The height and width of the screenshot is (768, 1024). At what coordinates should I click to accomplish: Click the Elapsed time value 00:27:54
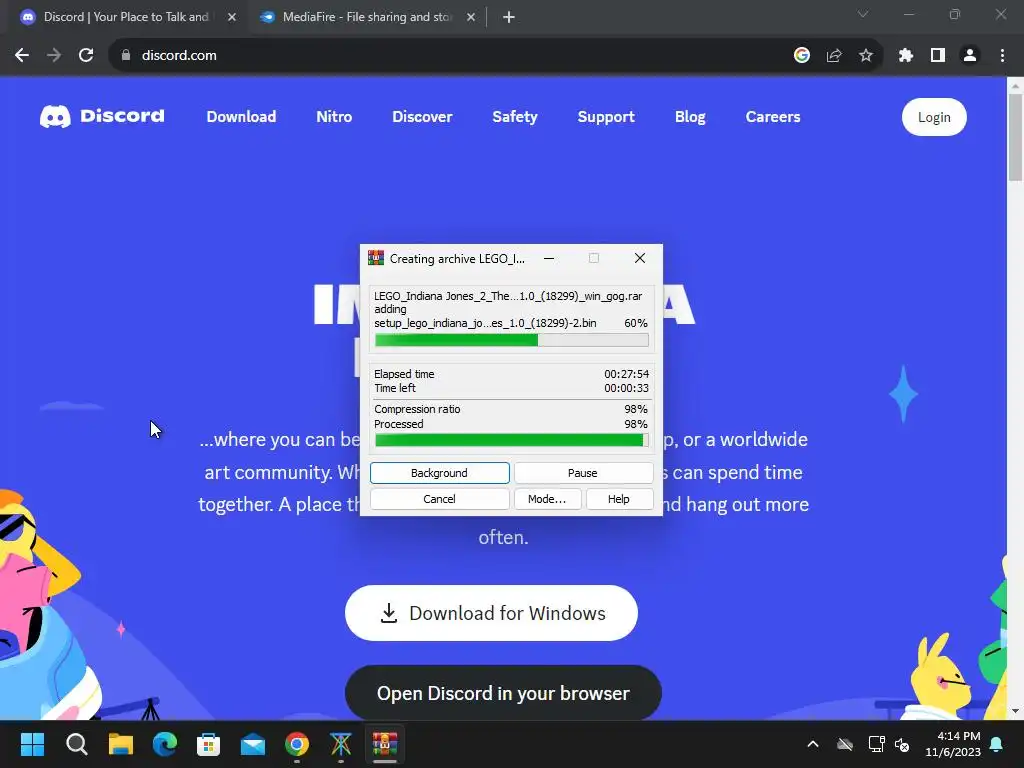pos(626,374)
